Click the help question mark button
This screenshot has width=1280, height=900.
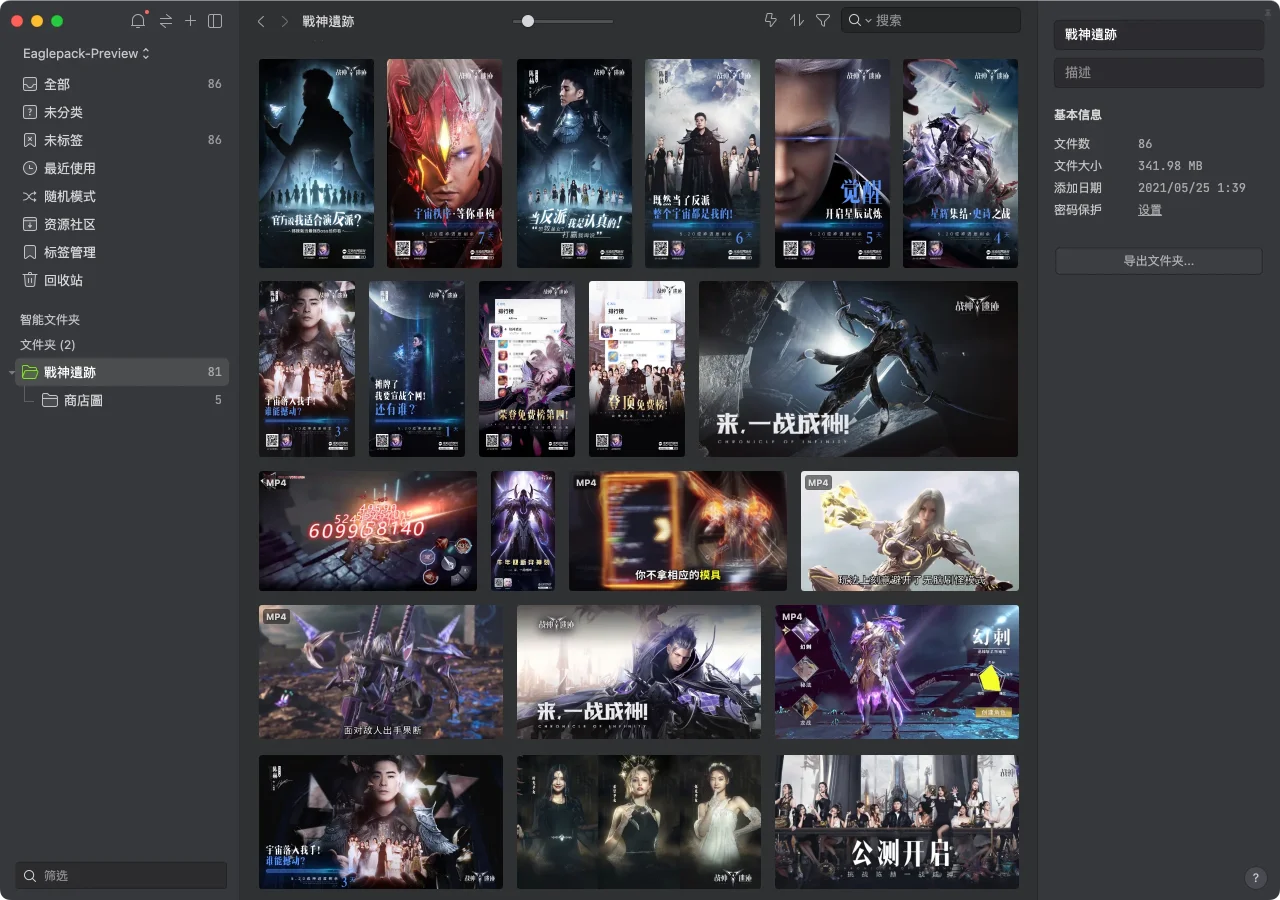click(x=1256, y=878)
